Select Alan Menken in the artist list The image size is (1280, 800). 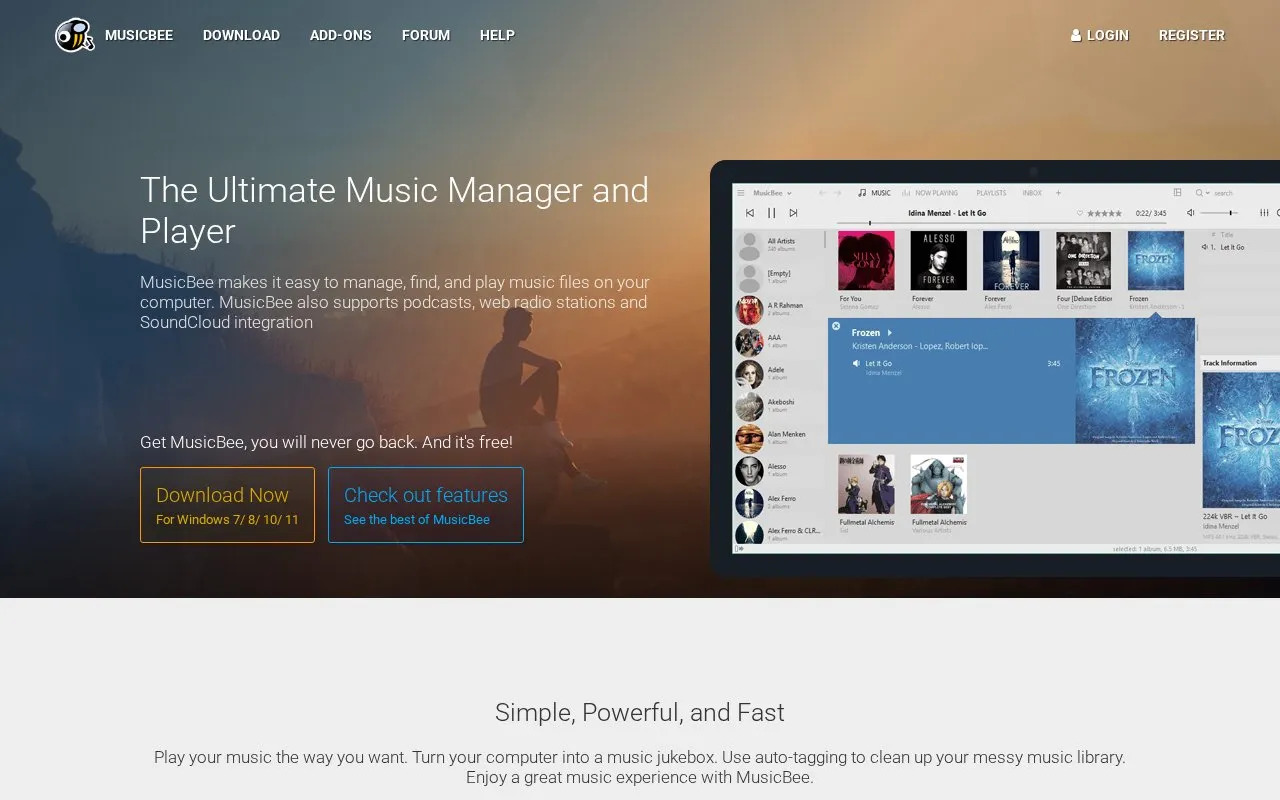[779, 438]
